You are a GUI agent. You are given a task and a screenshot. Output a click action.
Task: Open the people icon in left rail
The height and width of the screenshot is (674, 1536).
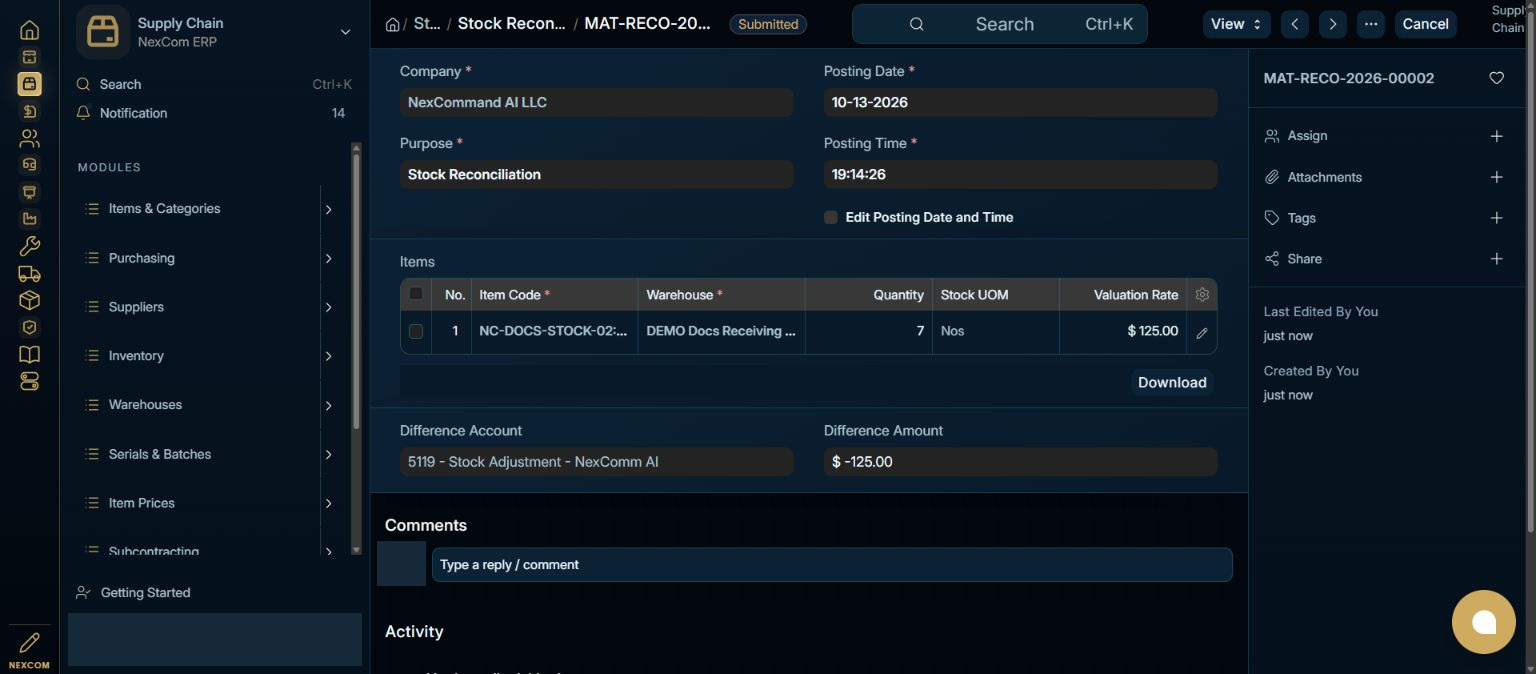tap(29, 138)
